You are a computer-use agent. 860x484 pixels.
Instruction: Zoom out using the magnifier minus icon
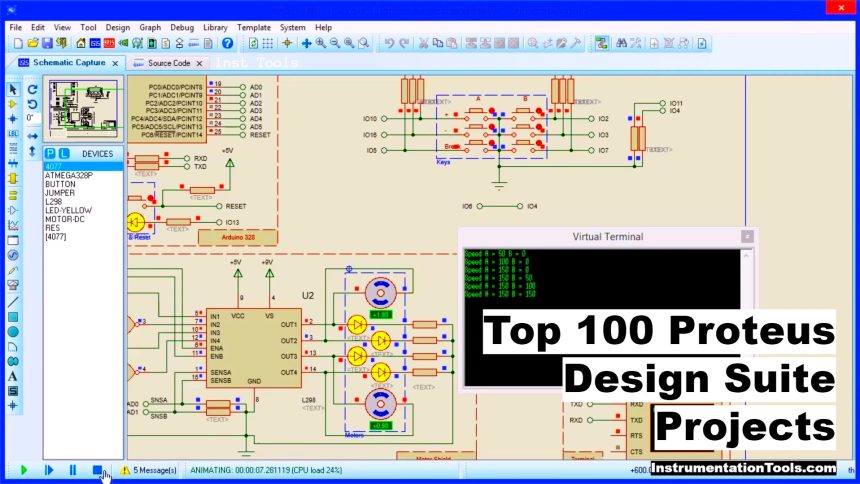(x=335, y=43)
